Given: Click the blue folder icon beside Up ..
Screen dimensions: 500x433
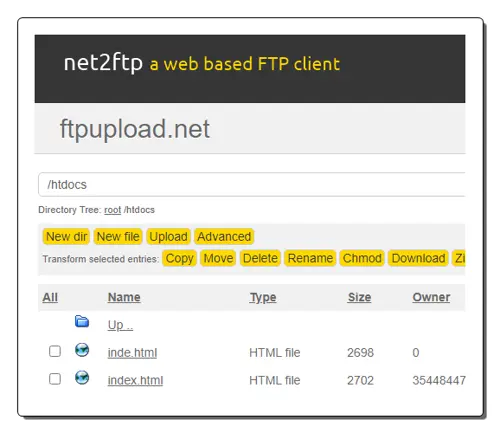Looking at the screenshot, I should (x=82, y=321).
